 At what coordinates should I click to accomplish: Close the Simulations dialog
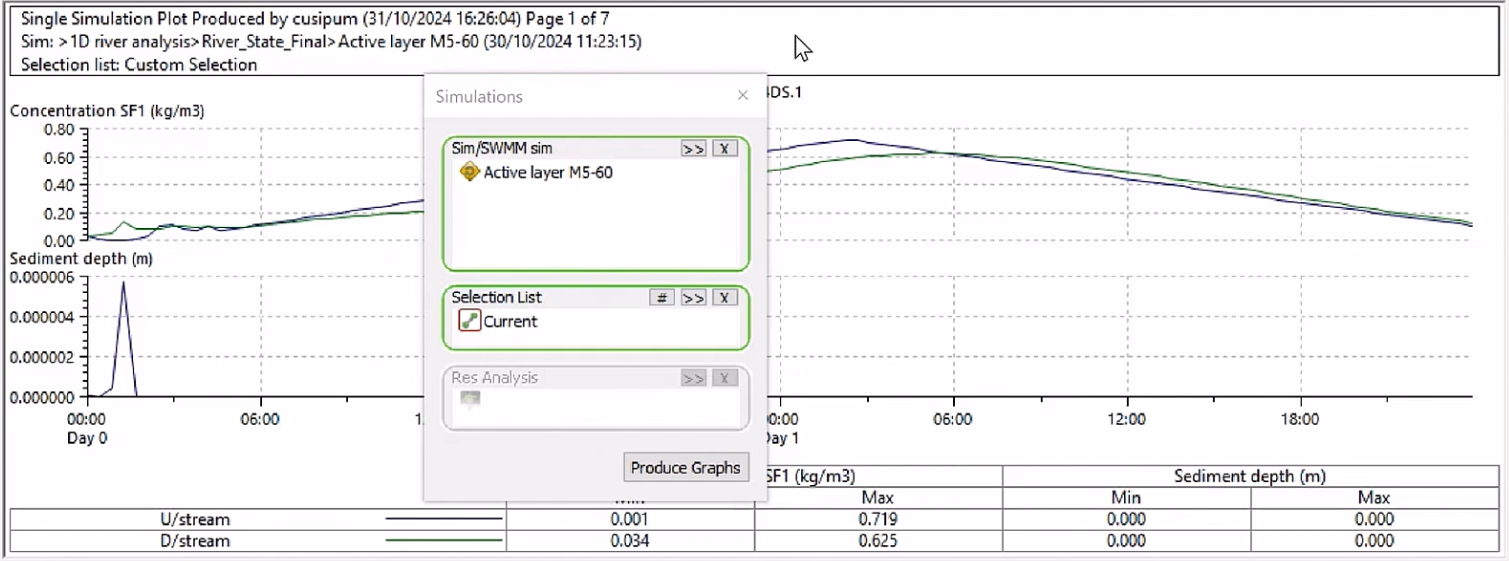click(742, 96)
